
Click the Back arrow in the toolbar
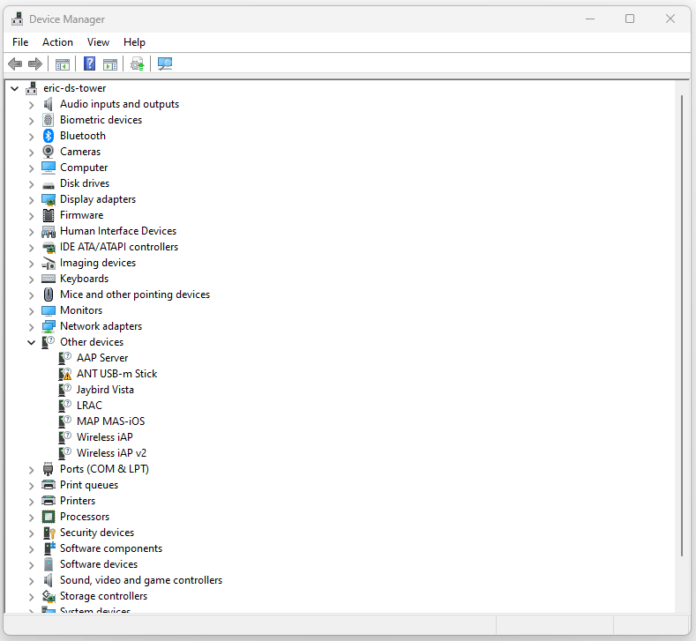pyautogui.click(x=15, y=64)
